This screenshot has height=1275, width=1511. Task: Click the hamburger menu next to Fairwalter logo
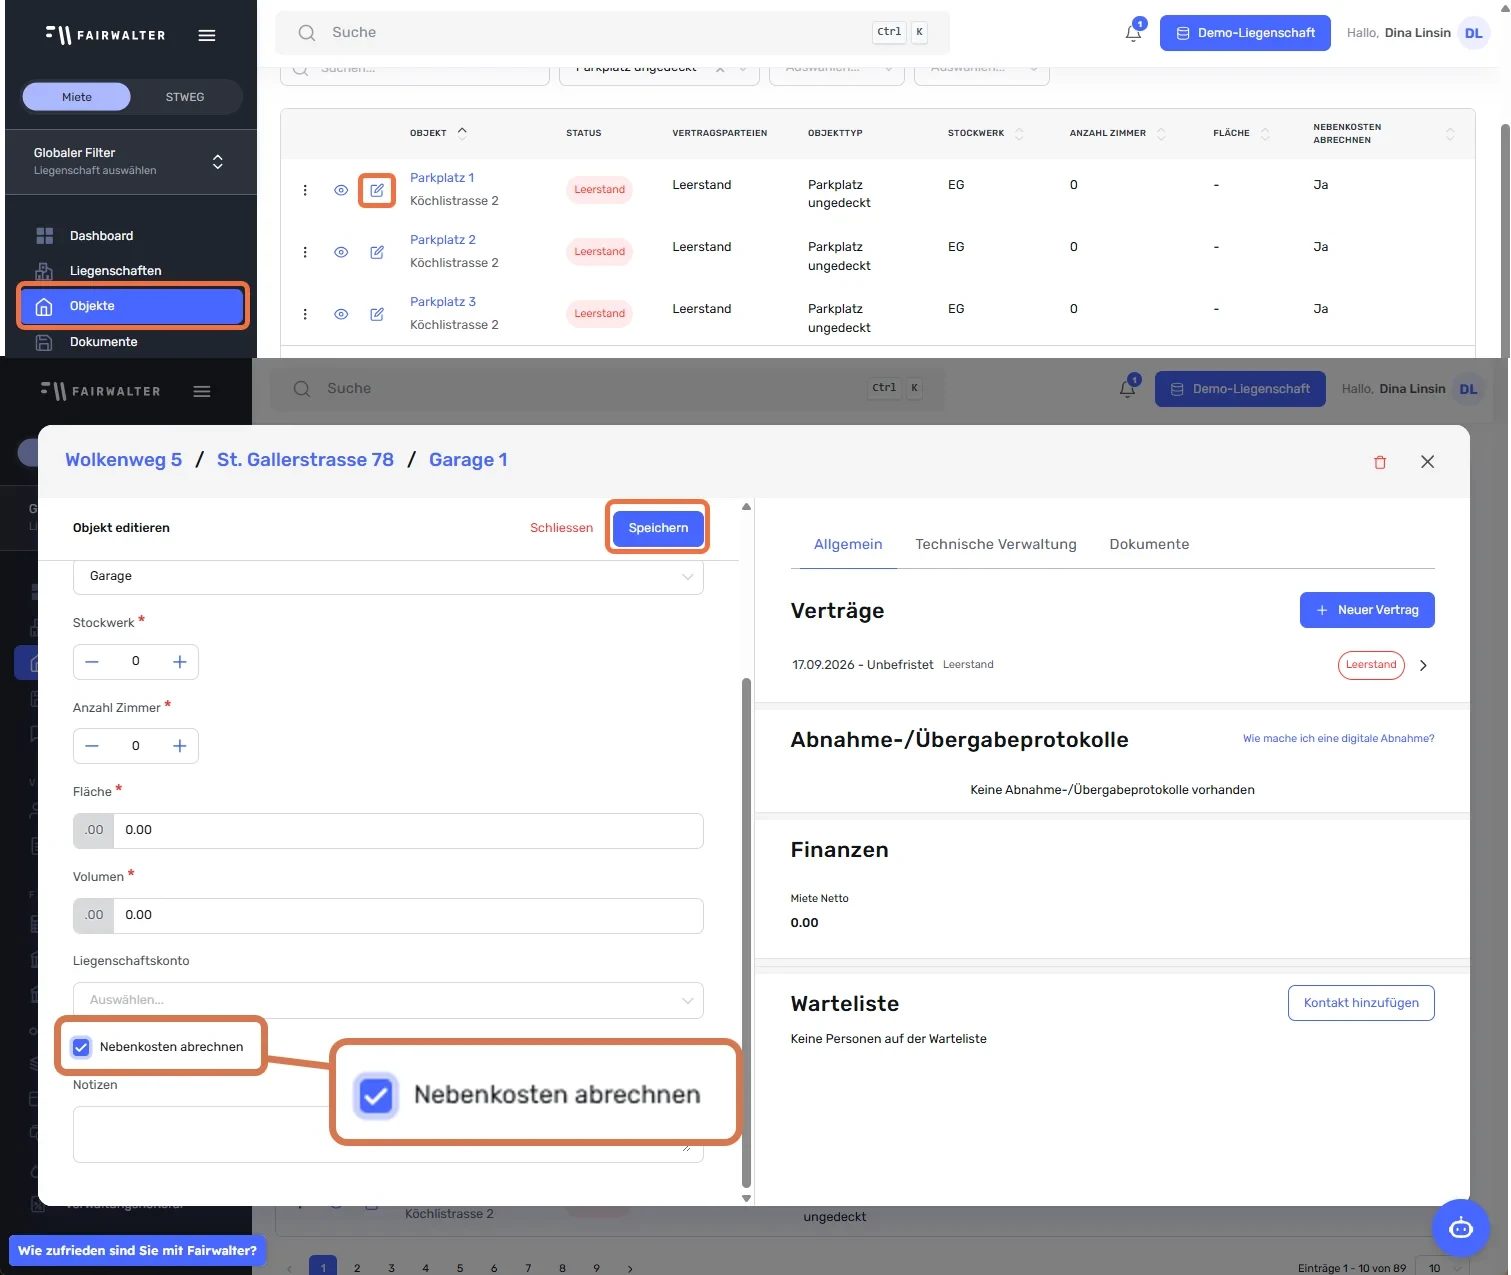(x=207, y=35)
